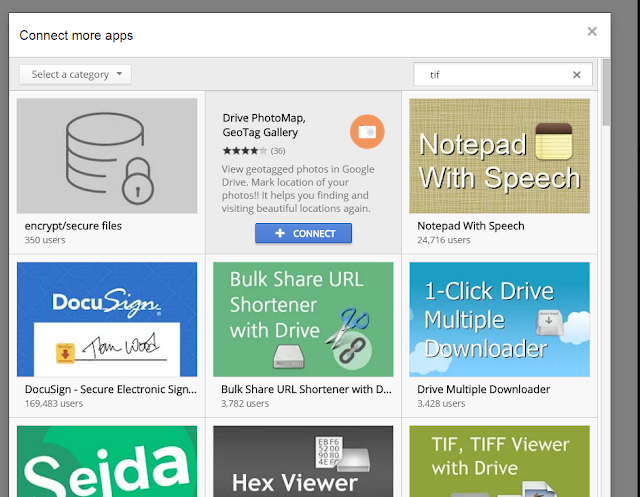The width and height of the screenshot is (640, 497).
Task: Clear the search field with the X icon
Action: click(576, 75)
